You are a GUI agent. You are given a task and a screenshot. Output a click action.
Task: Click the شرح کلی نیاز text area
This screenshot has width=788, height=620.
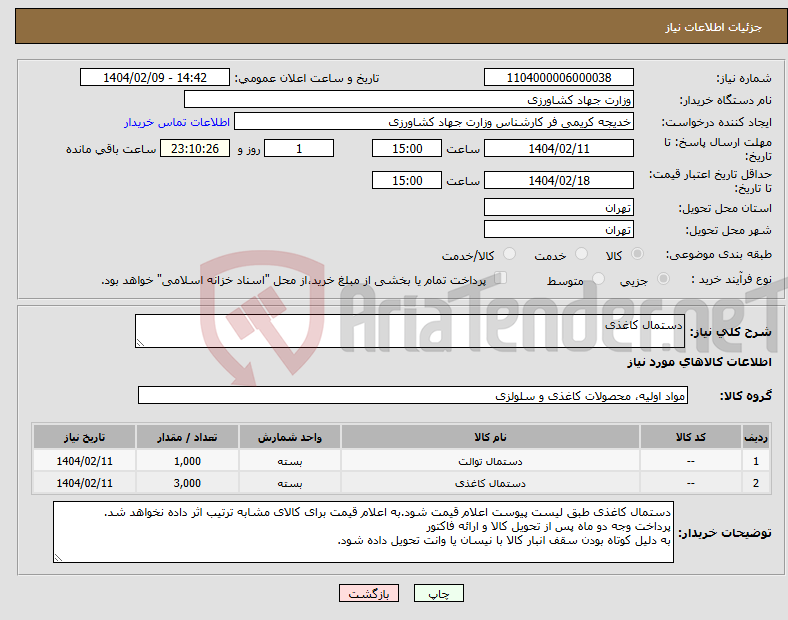[410, 331]
